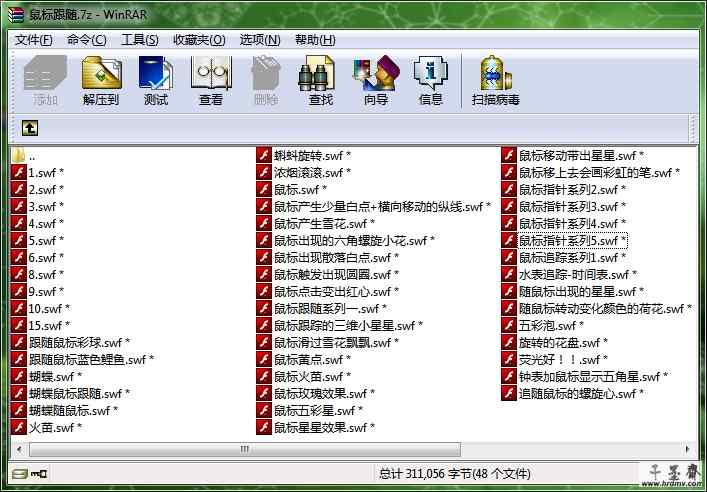Click the Flash icon of 鼠标移动带出星星.swf
This screenshot has height=492, width=707.
(x=509, y=156)
